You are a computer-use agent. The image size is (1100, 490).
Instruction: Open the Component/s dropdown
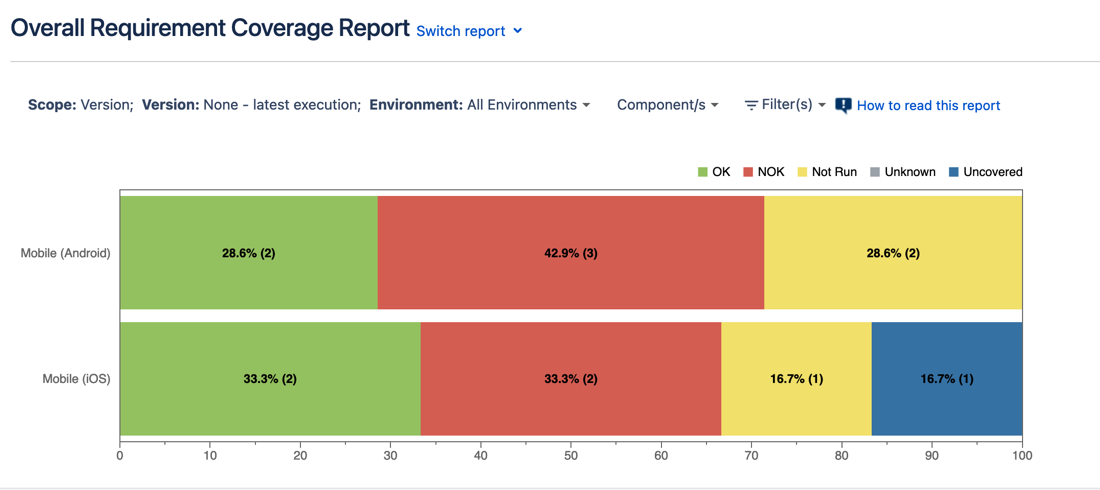[x=667, y=105]
